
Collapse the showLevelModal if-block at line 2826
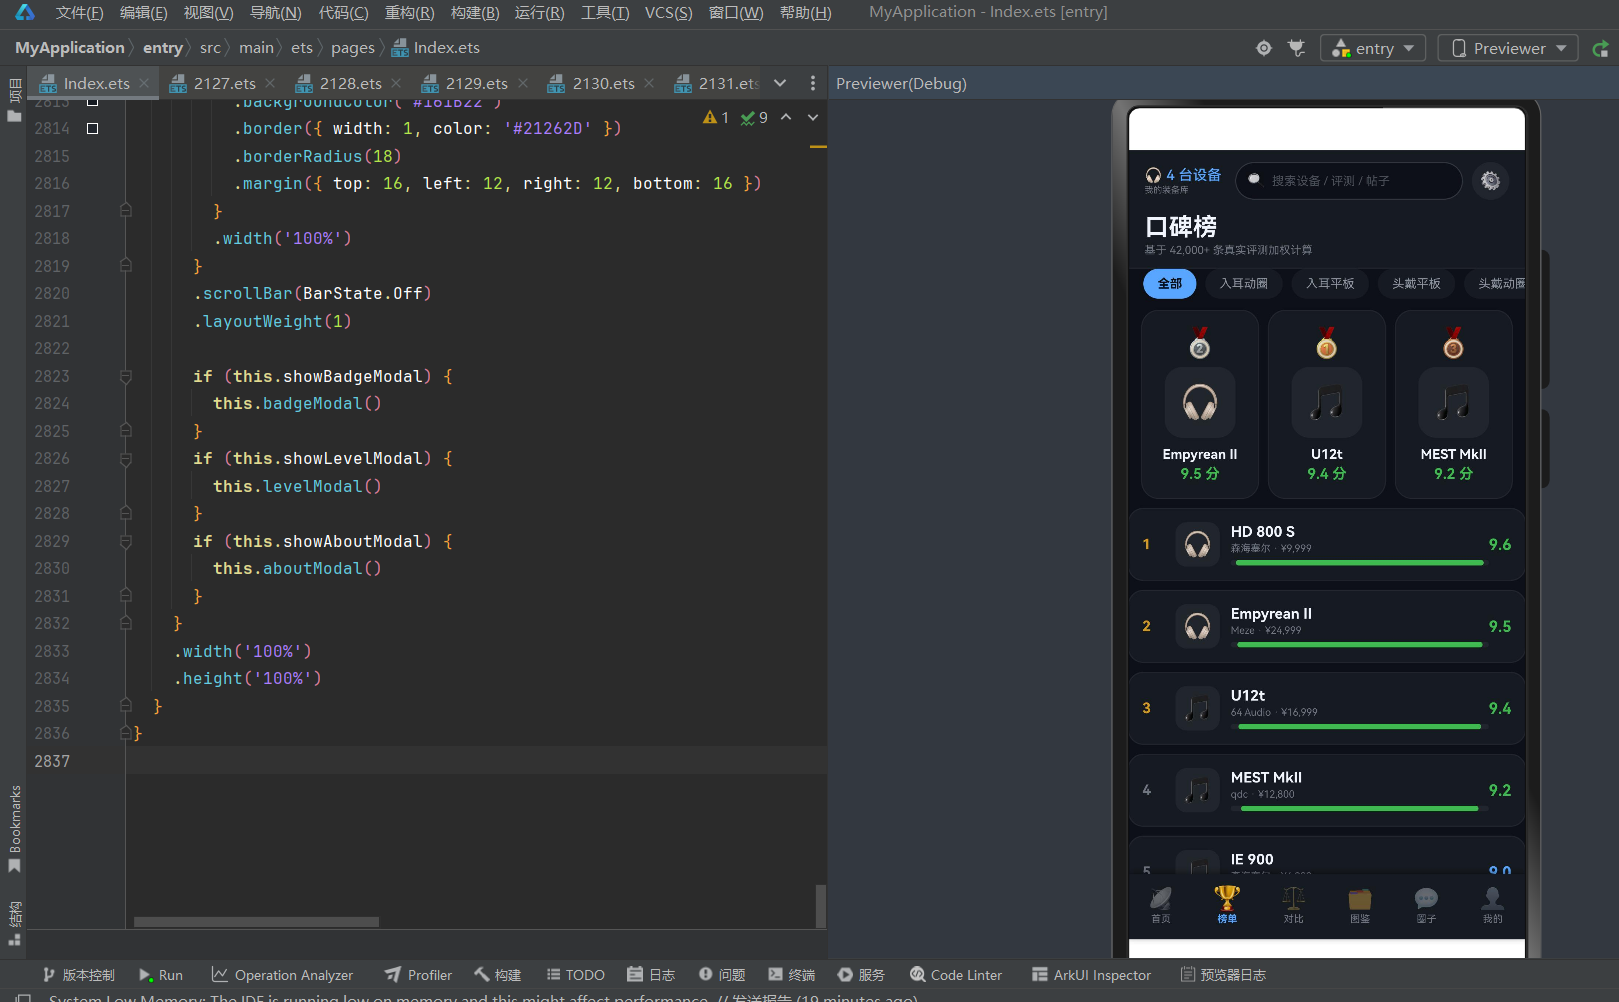coord(126,459)
